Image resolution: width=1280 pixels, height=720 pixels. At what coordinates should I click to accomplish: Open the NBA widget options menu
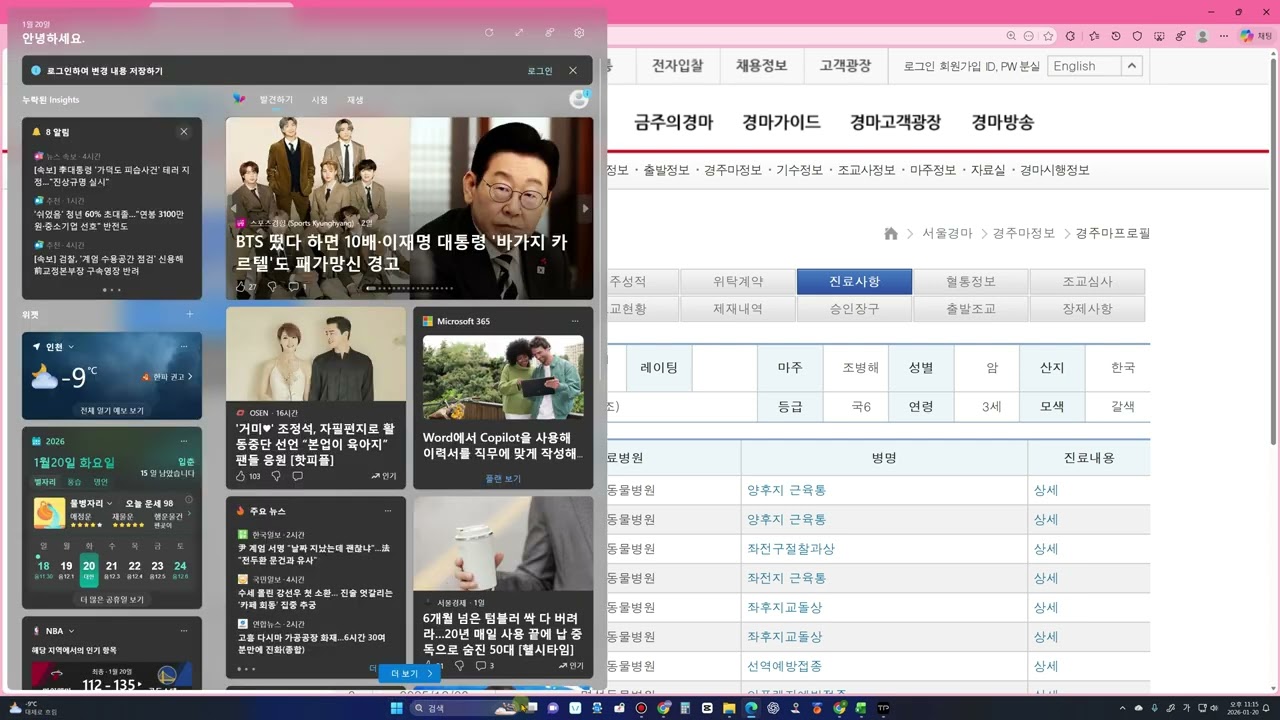(184, 631)
